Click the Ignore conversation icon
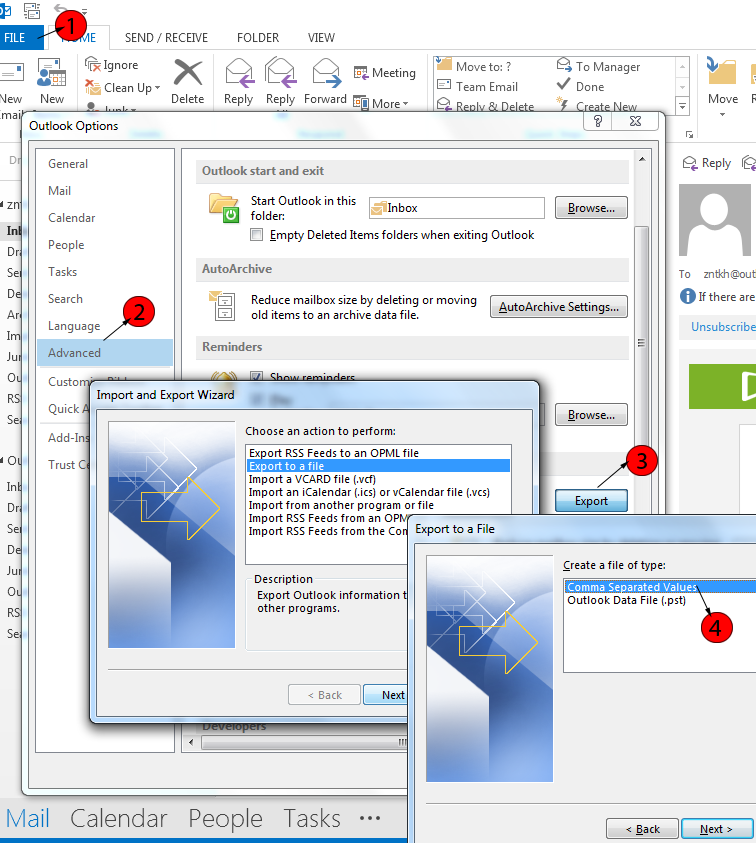The image size is (756, 843). pos(93,65)
